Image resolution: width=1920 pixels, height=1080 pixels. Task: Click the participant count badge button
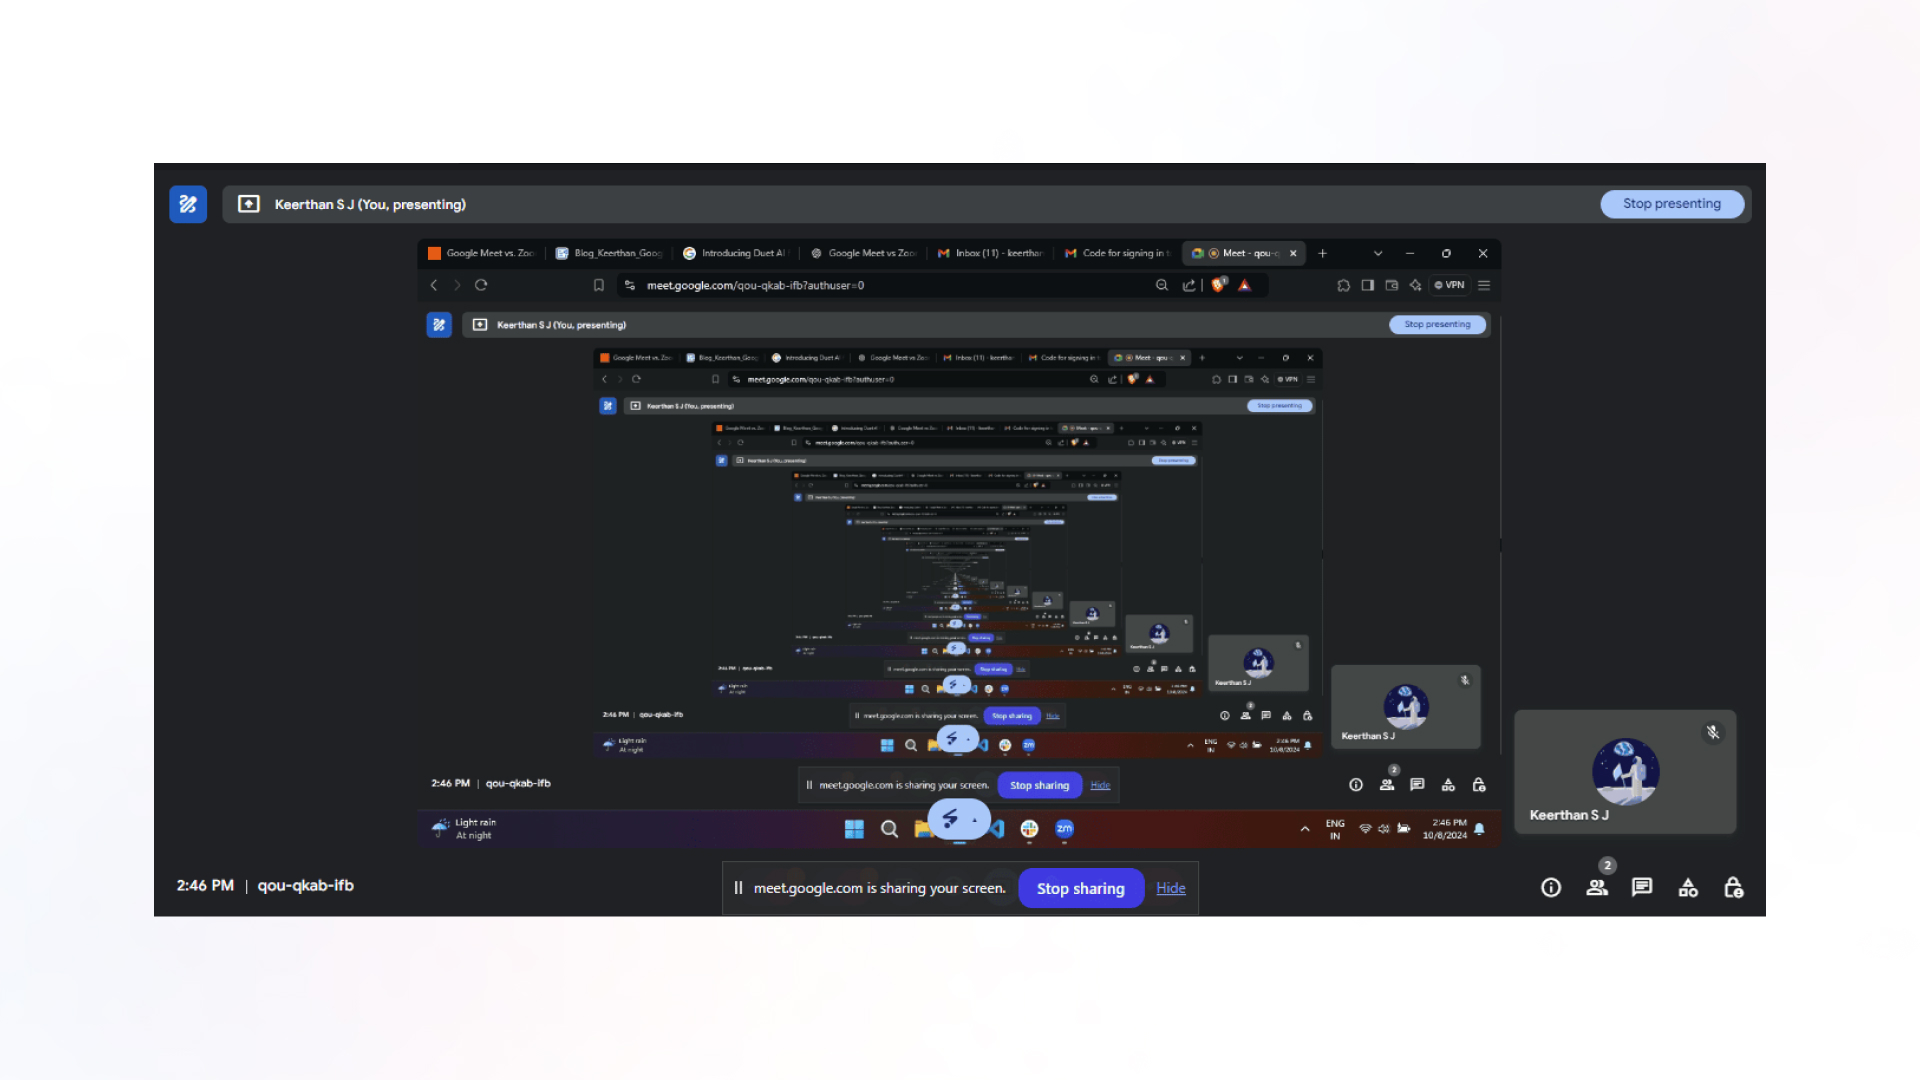pos(1597,886)
